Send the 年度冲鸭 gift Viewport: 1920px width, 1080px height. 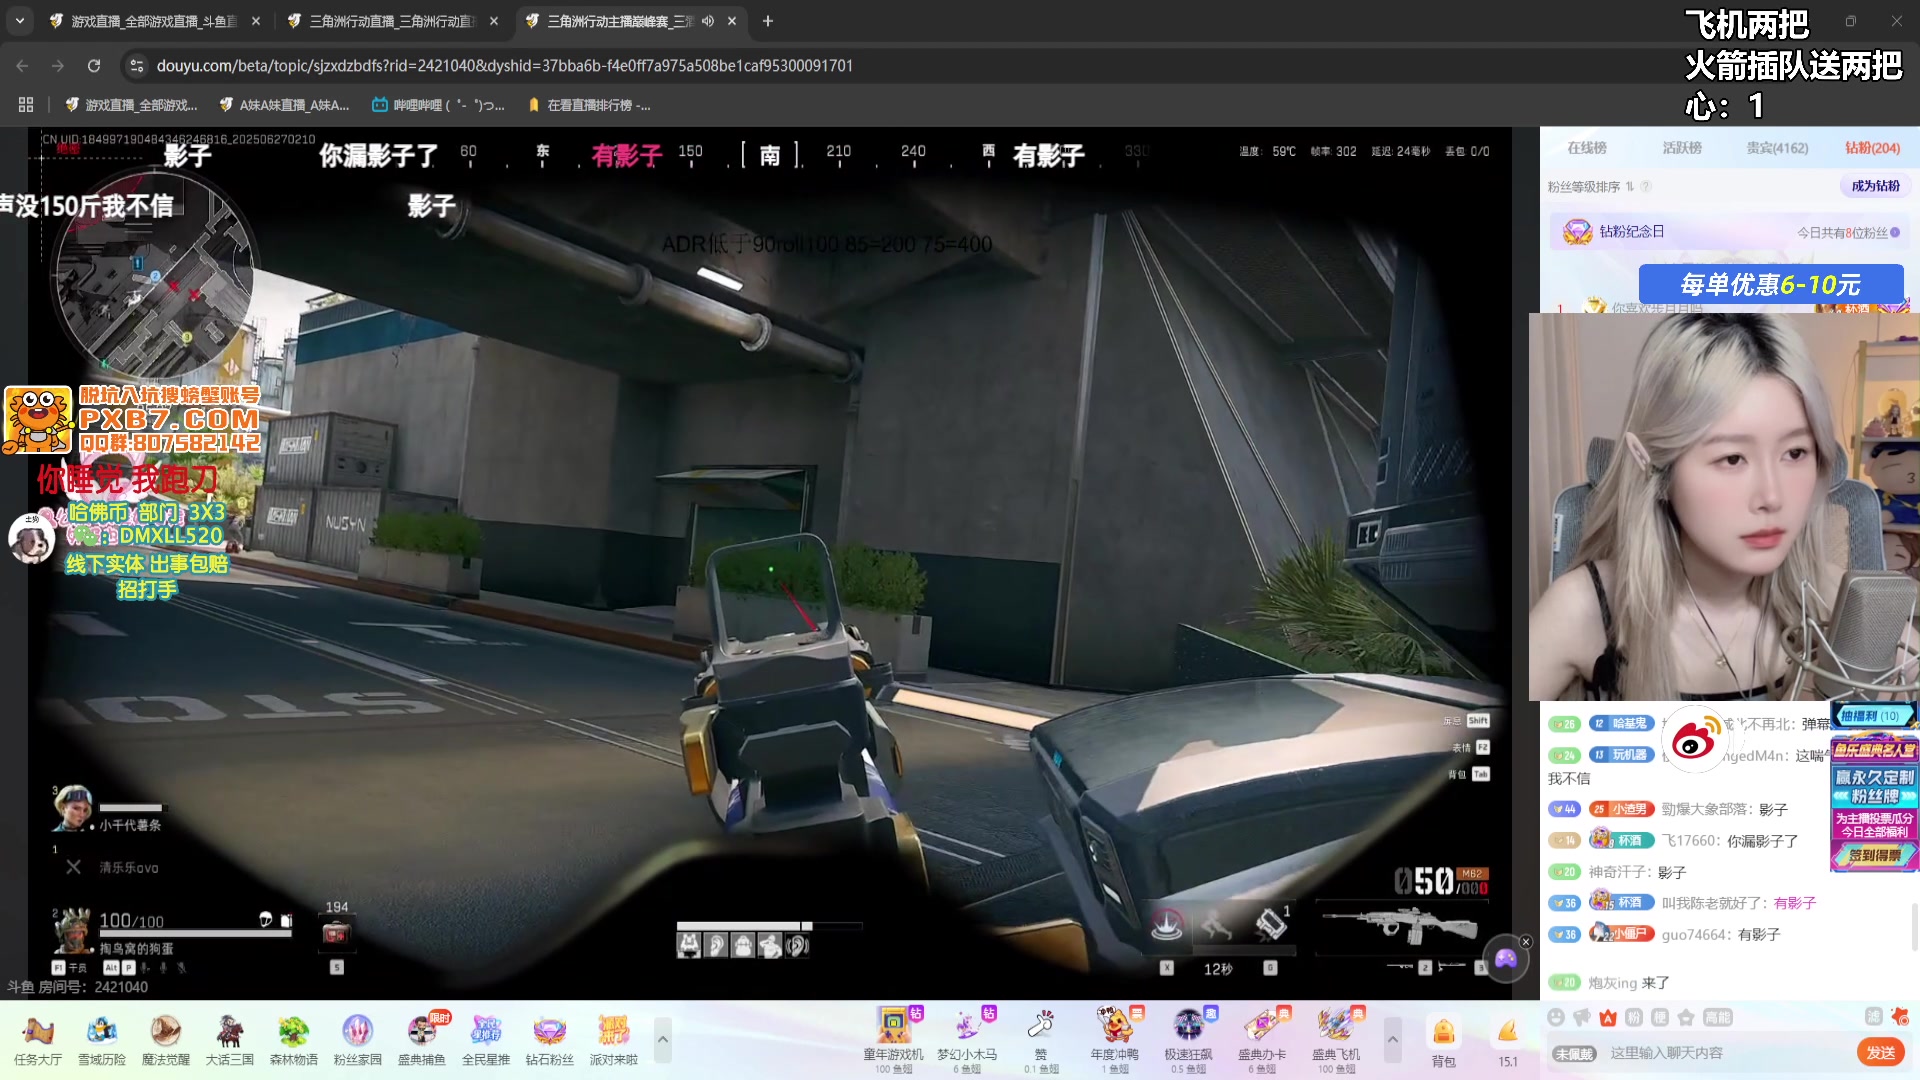(x=1115, y=1040)
